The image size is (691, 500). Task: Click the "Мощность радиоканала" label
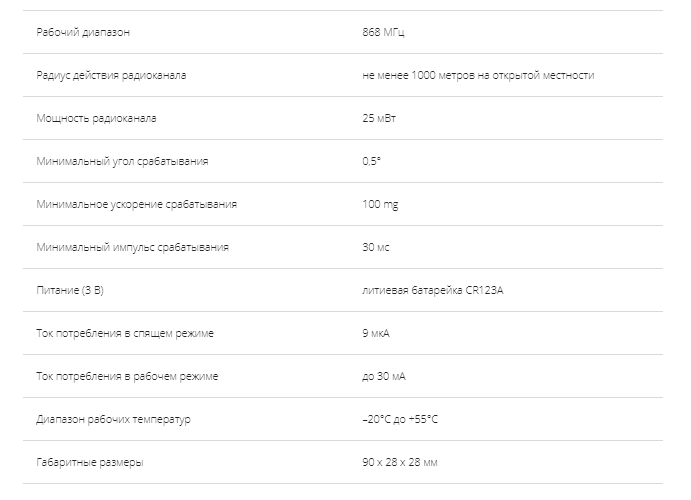(x=96, y=118)
